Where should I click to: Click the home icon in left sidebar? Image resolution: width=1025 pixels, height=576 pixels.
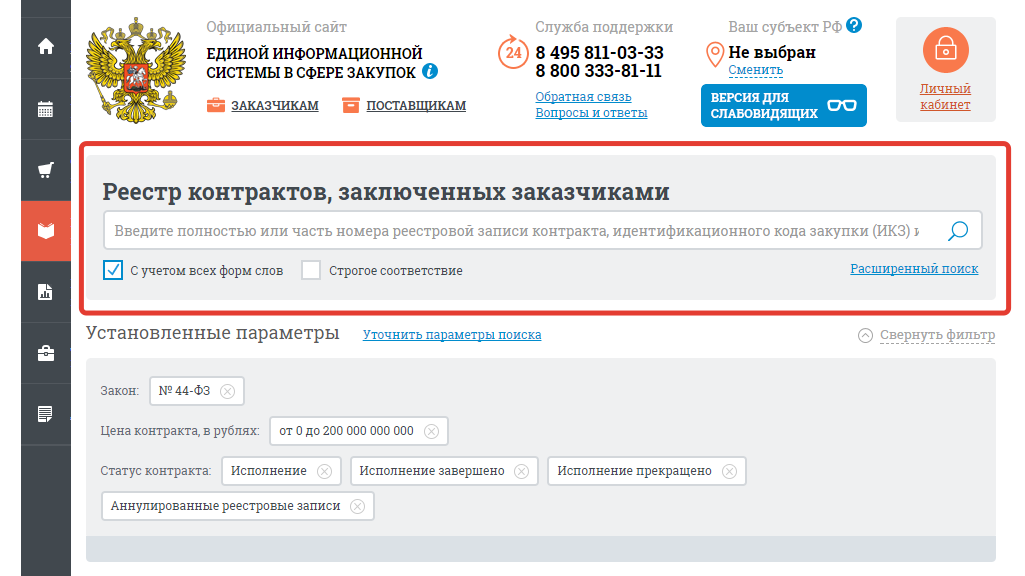45,47
